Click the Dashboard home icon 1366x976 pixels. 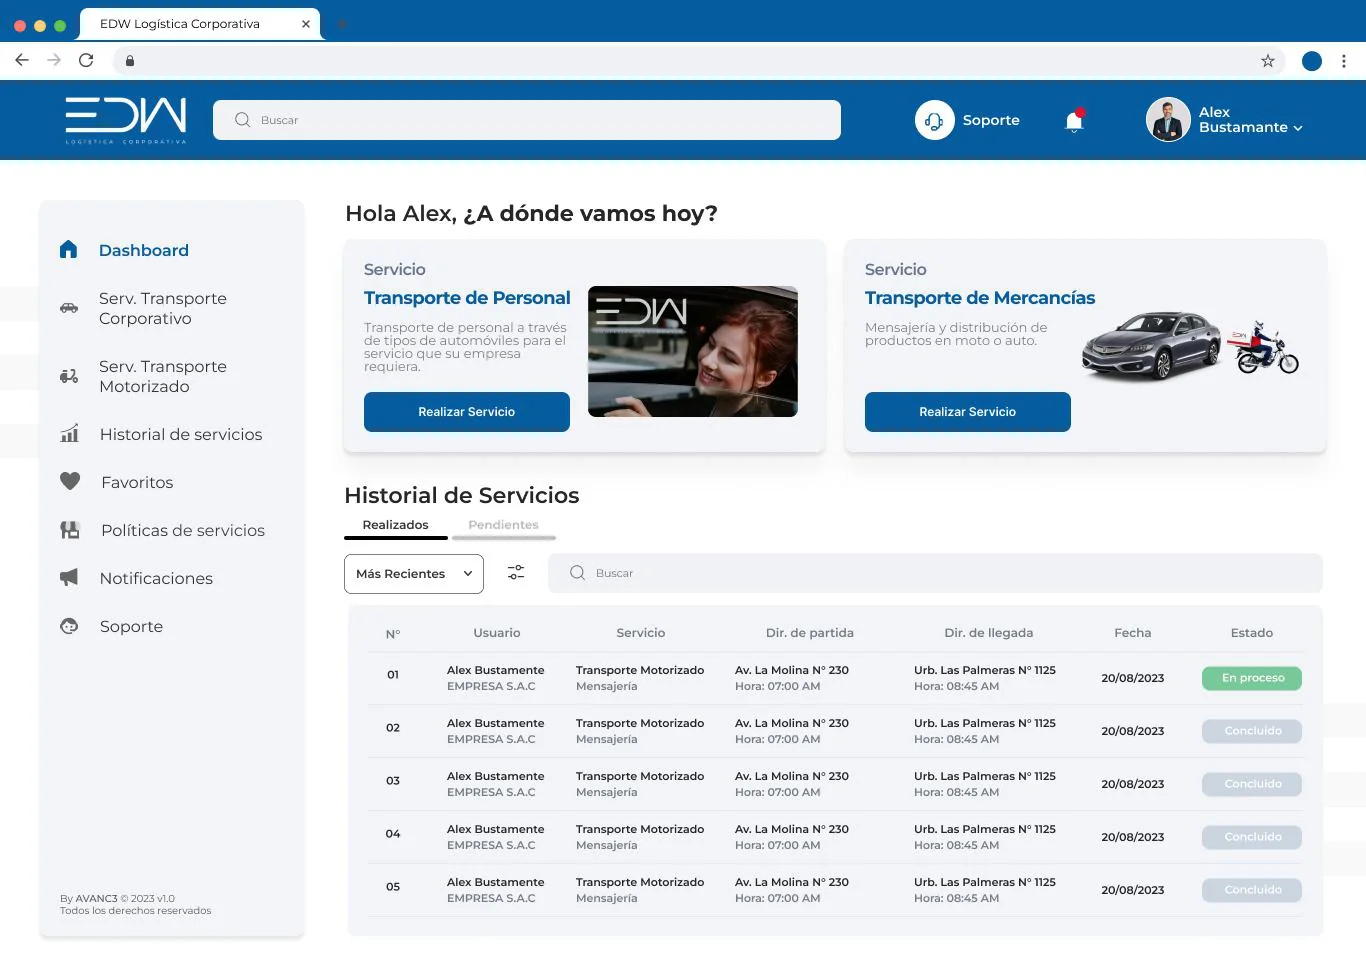coord(68,249)
